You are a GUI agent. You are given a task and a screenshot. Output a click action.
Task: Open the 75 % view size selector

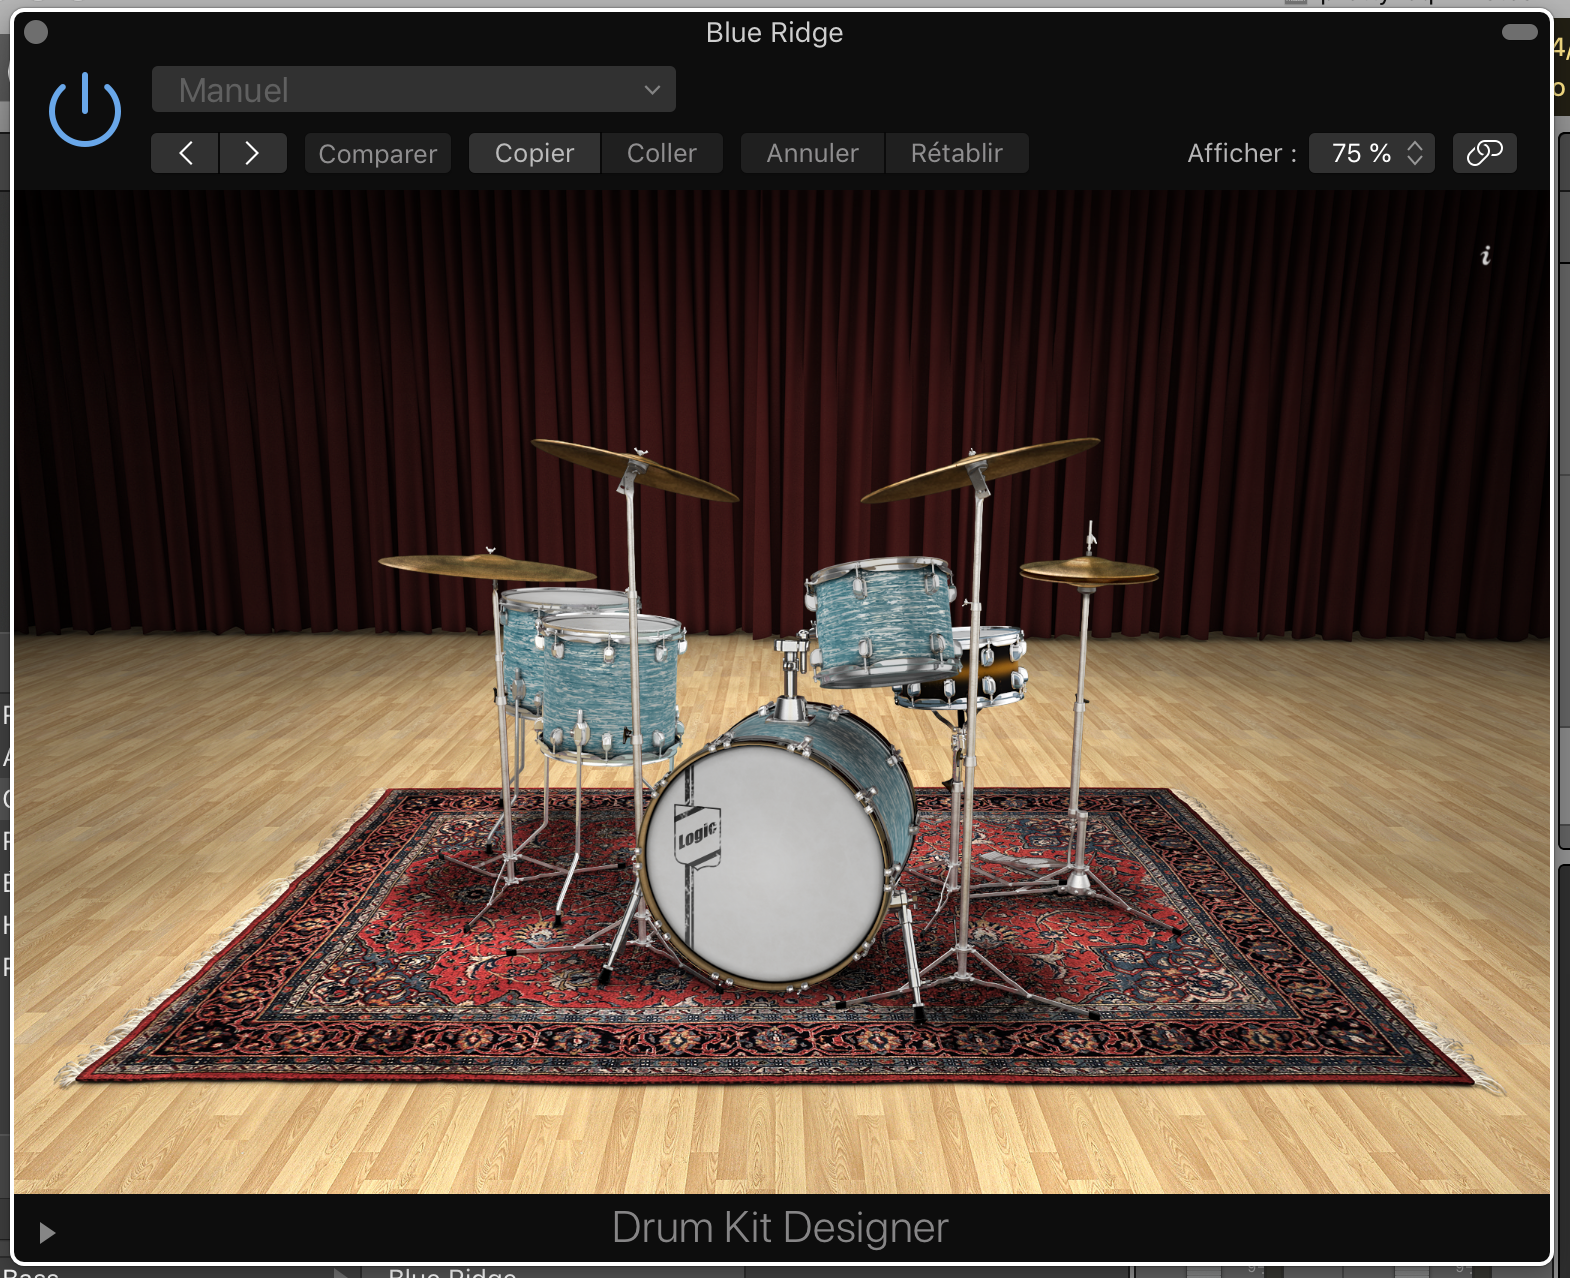point(1372,153)
